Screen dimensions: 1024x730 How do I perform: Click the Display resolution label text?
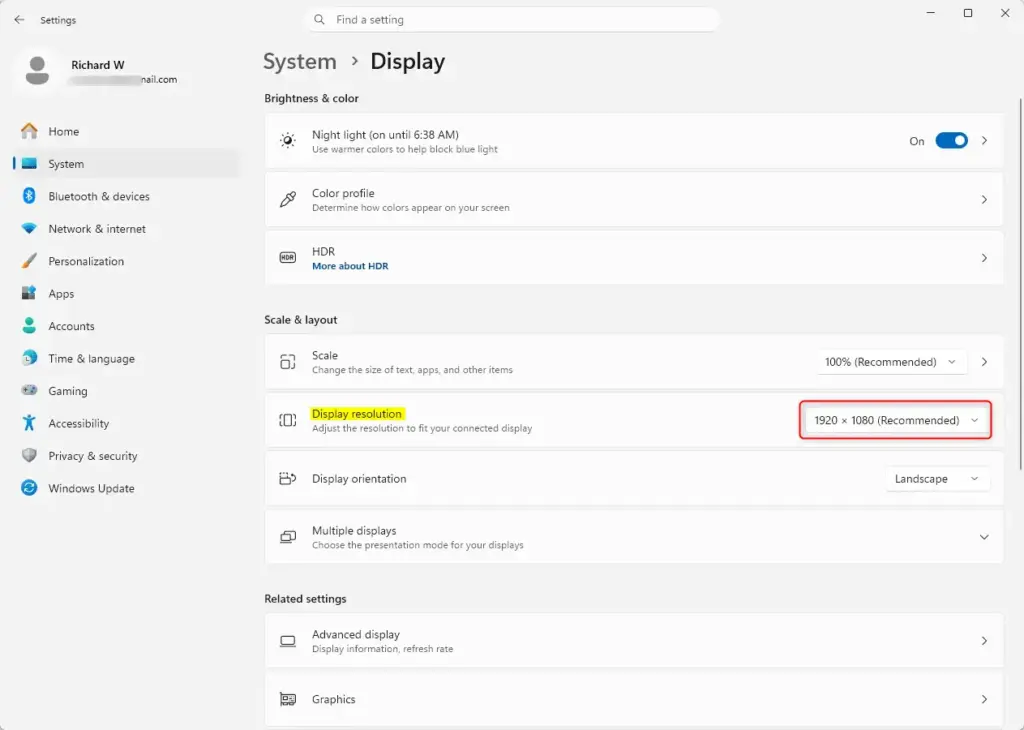[x=357, y=413]
